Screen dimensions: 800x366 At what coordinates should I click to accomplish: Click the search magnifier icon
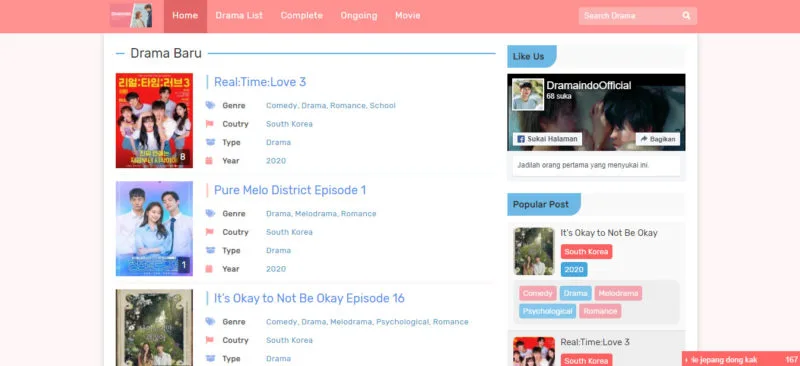coord(686,16)
